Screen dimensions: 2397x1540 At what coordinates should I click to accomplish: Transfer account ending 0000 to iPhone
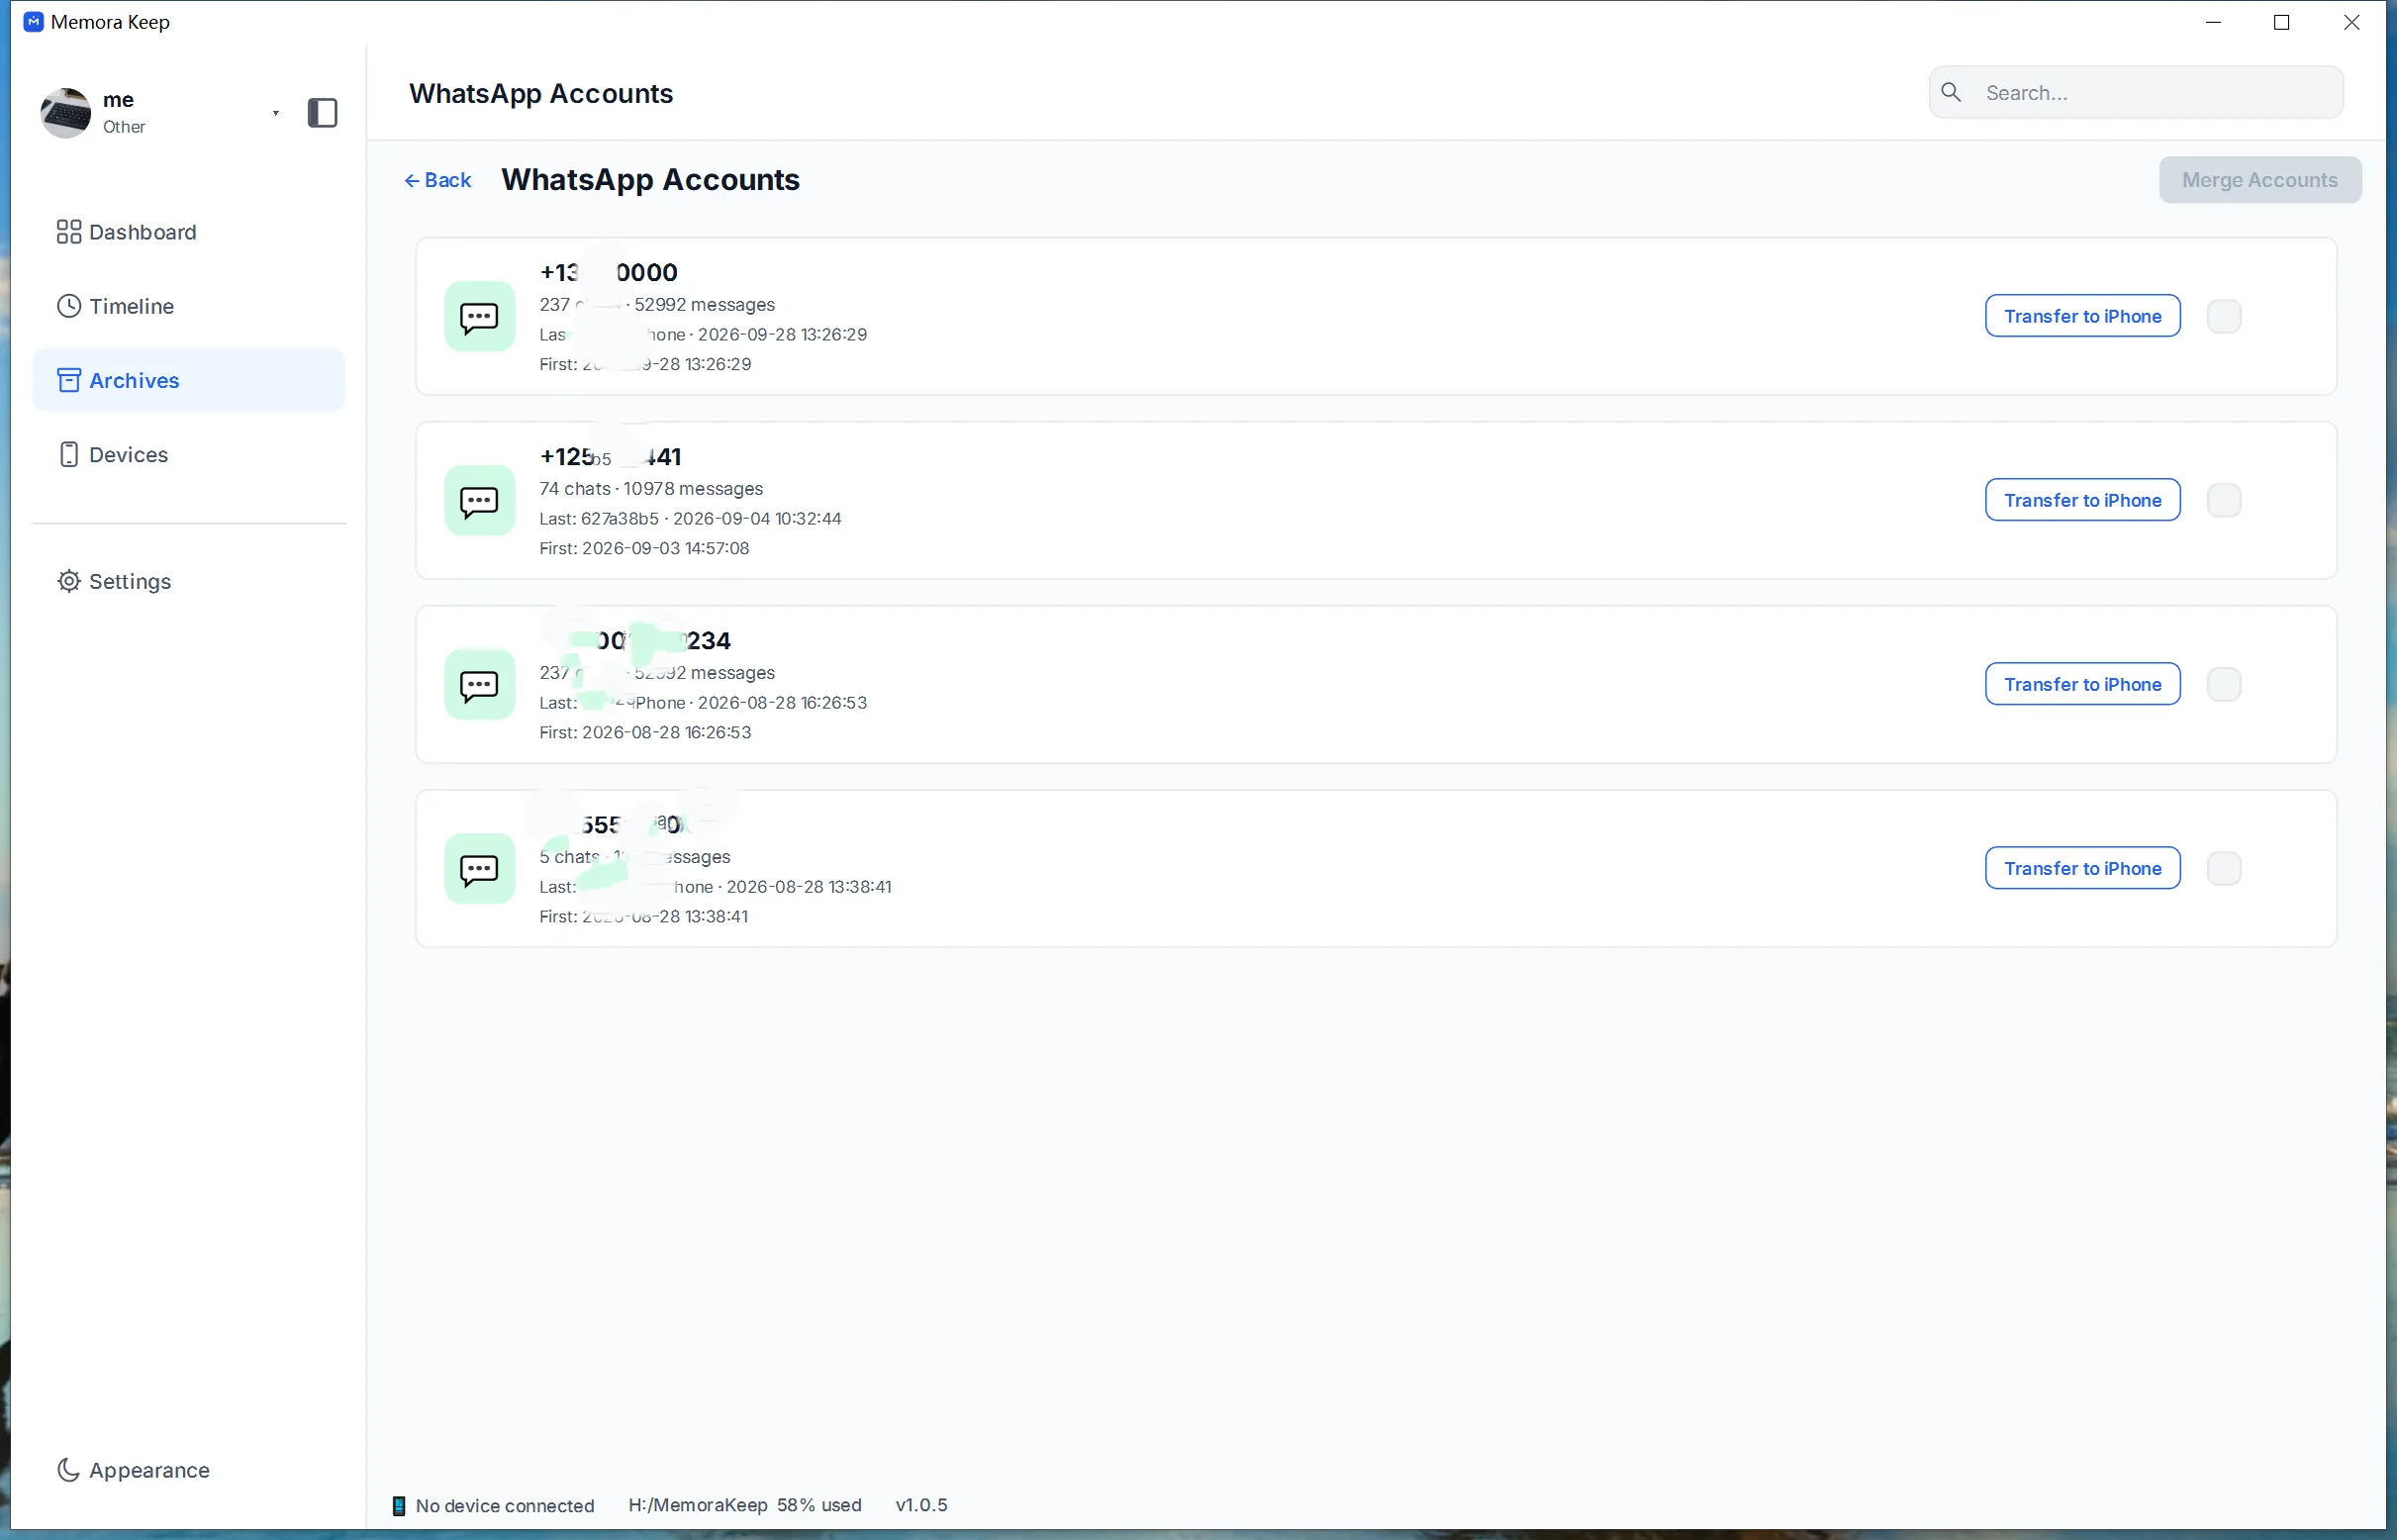(2082, 316)
